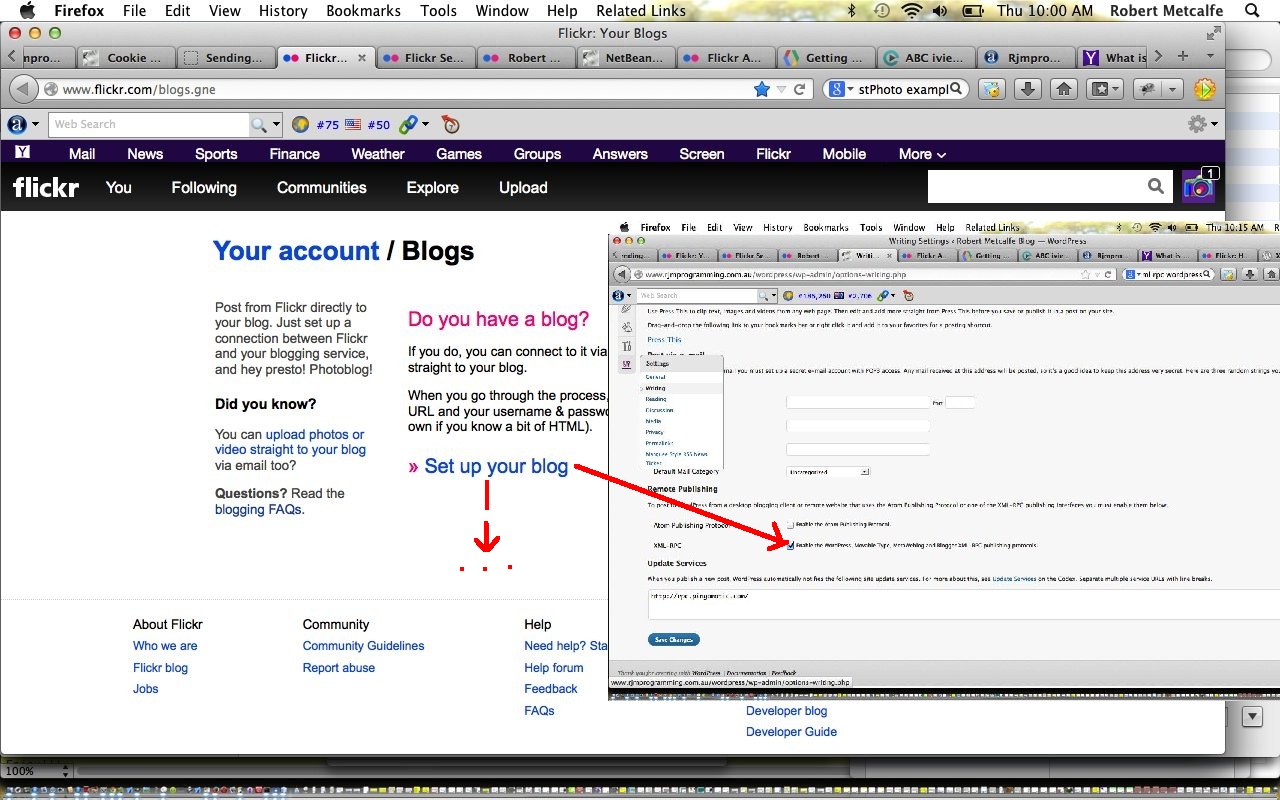Click the Flickr search magnifier icon

pos(1156,186)
